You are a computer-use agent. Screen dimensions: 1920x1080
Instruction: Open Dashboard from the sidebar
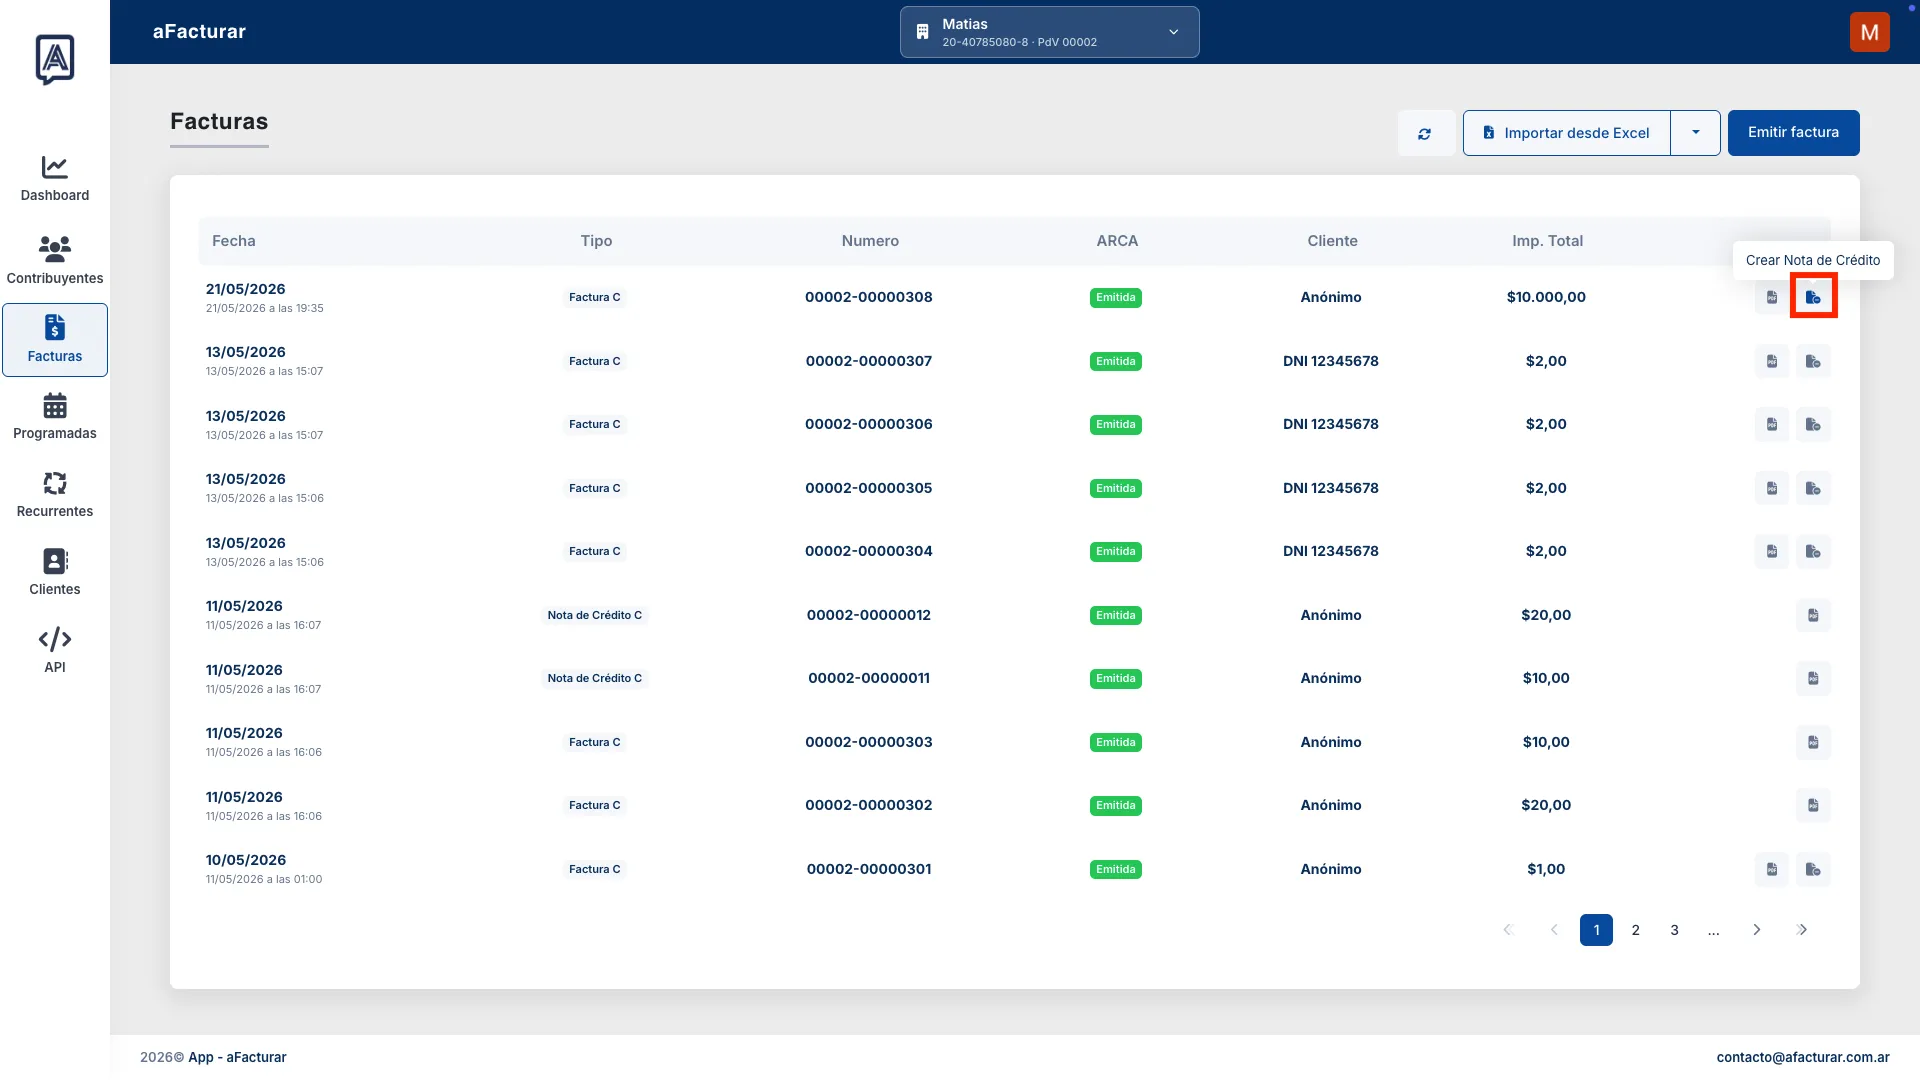coord(55,179)
